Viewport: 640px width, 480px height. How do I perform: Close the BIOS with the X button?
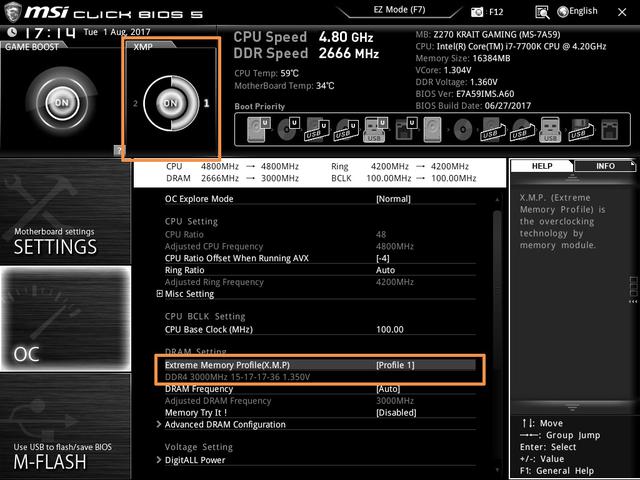(x=622, y=12)
